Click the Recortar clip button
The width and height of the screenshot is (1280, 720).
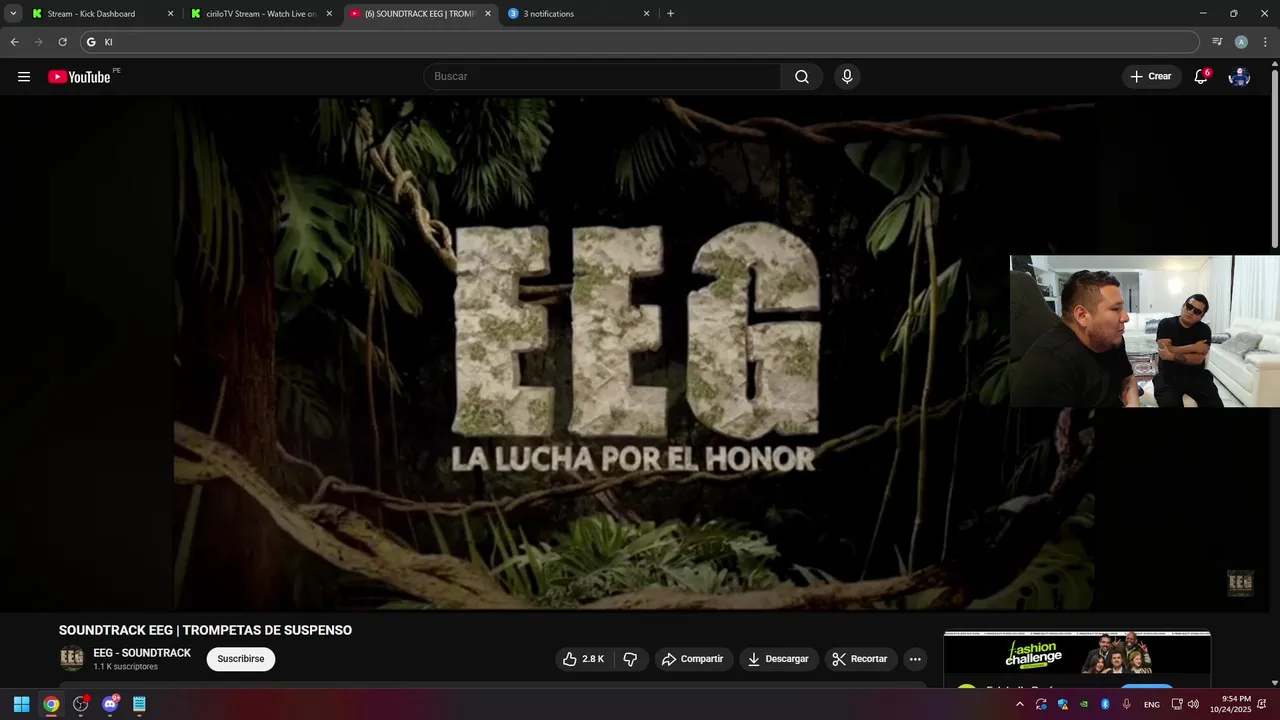point(860,659)
